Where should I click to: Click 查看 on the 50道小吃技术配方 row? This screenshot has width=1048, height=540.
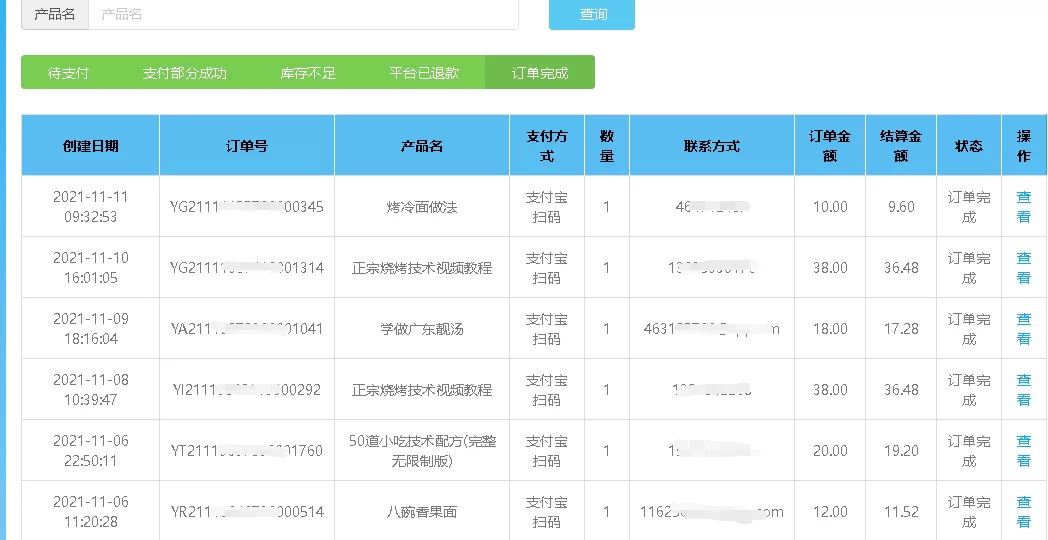click(x=1023, y=451)
